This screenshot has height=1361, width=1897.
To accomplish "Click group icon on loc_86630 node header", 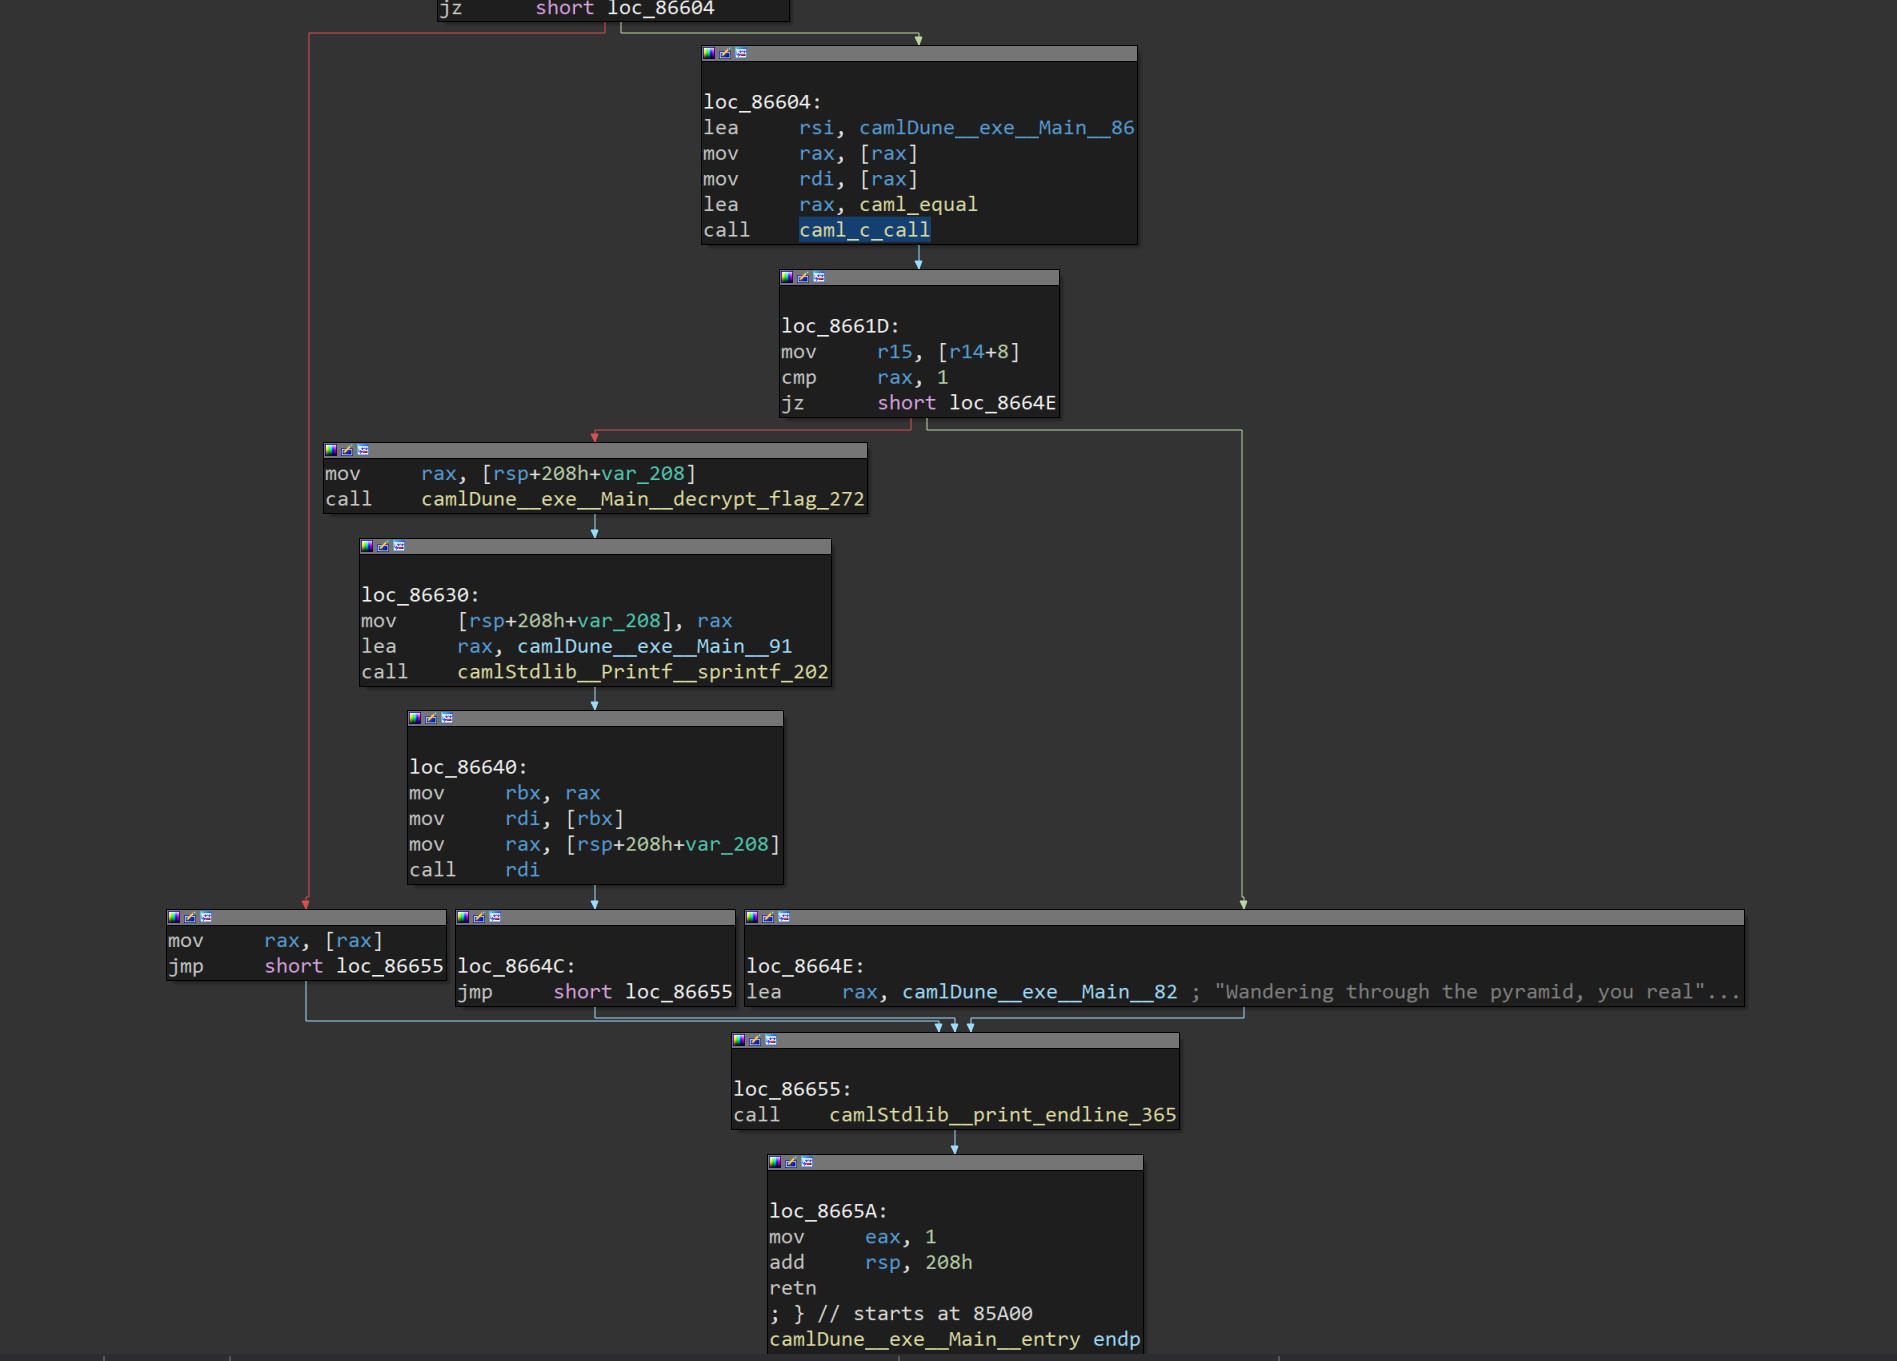I will point(399,546).
